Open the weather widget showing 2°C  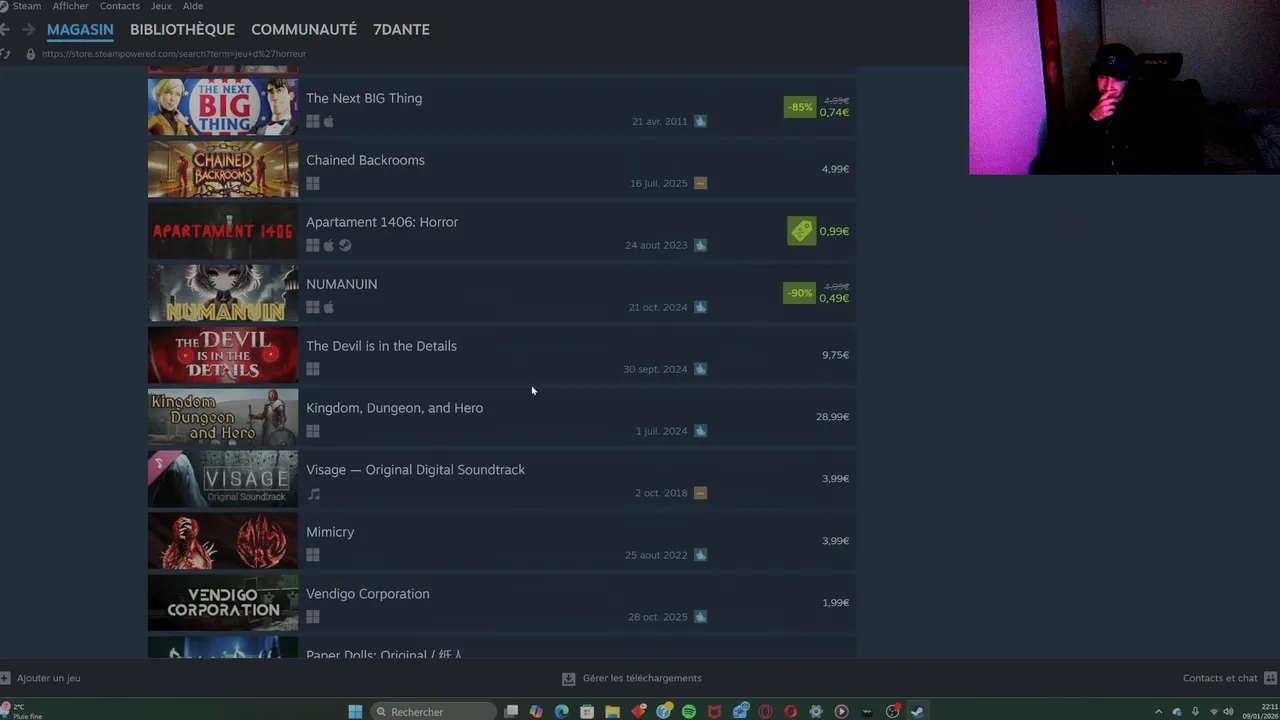coord(22,711)
